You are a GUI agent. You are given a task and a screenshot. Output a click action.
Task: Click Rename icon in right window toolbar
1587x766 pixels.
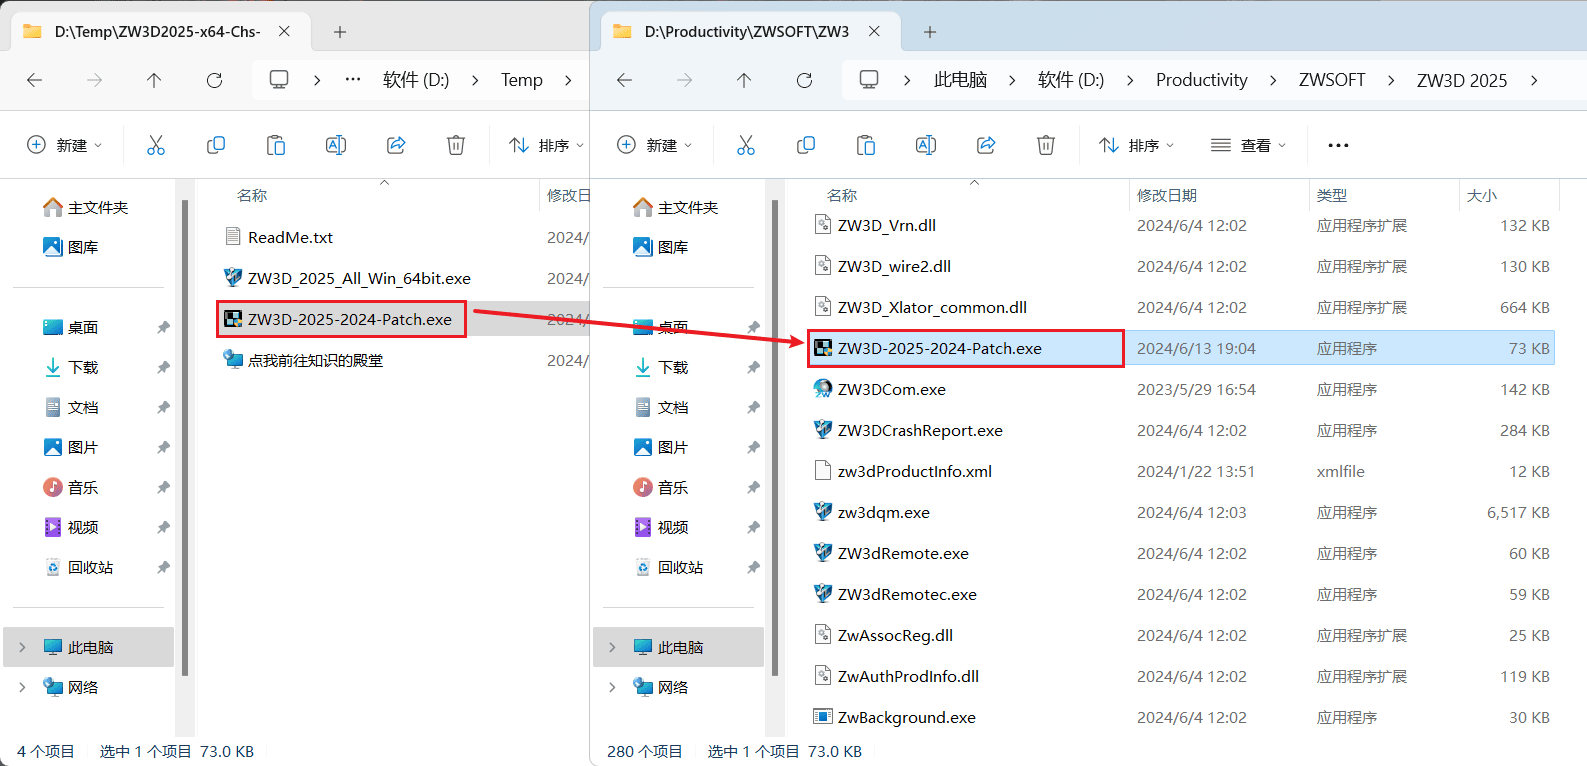[926, 145]
